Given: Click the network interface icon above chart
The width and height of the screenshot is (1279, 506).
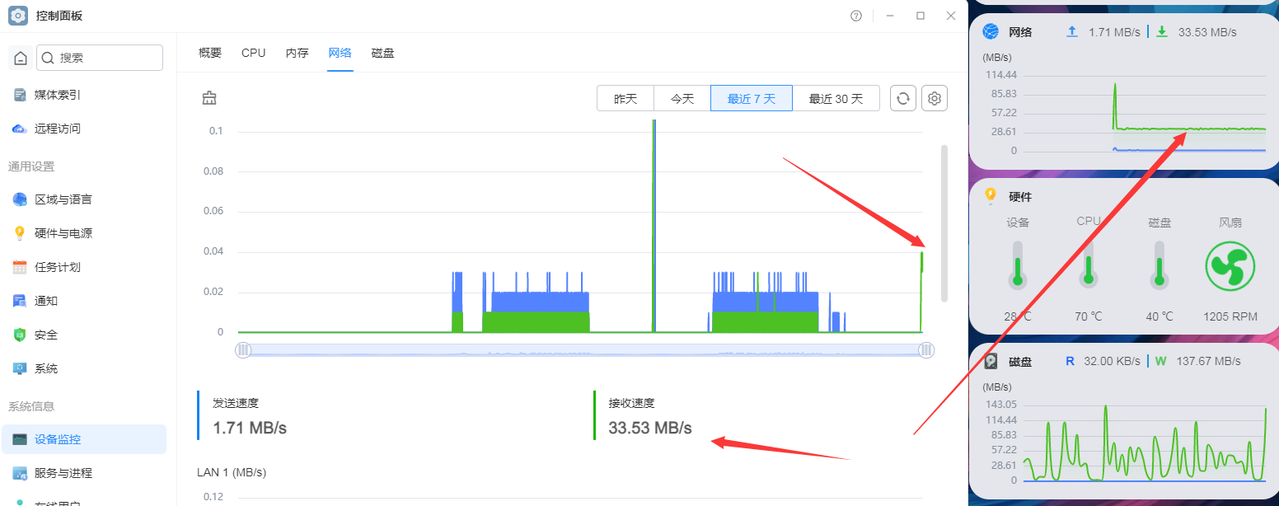Looking at the screenshot, I should pos(209,98).
